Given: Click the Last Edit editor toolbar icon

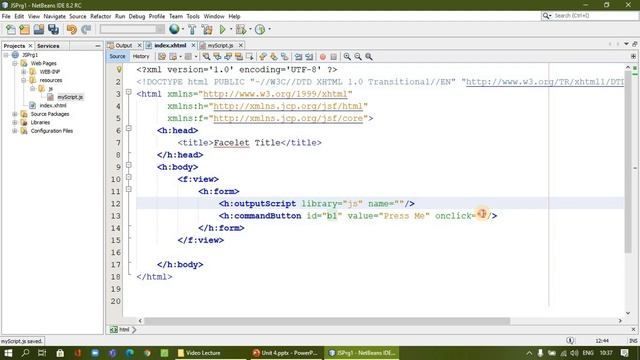Looking at the screenshot, I should [x=162, y=57].
